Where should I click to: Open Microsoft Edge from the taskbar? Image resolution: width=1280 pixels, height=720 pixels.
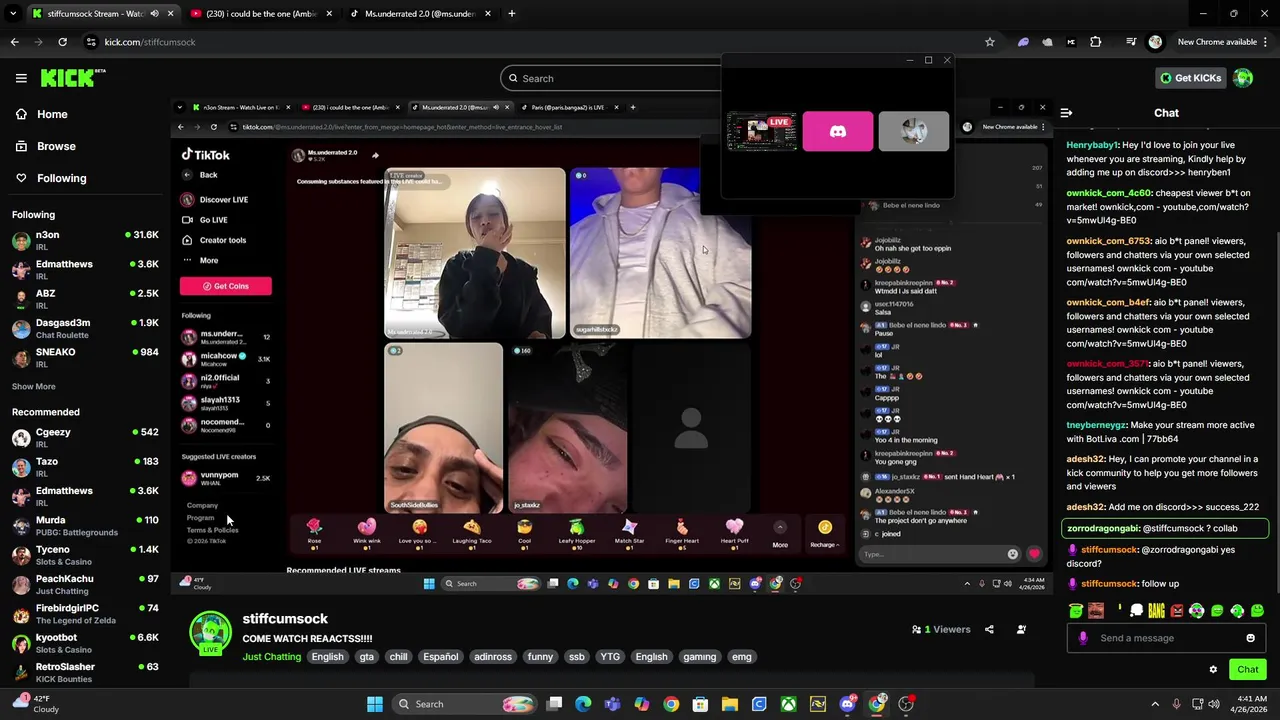pyautogui.click(x=583, y=704)
